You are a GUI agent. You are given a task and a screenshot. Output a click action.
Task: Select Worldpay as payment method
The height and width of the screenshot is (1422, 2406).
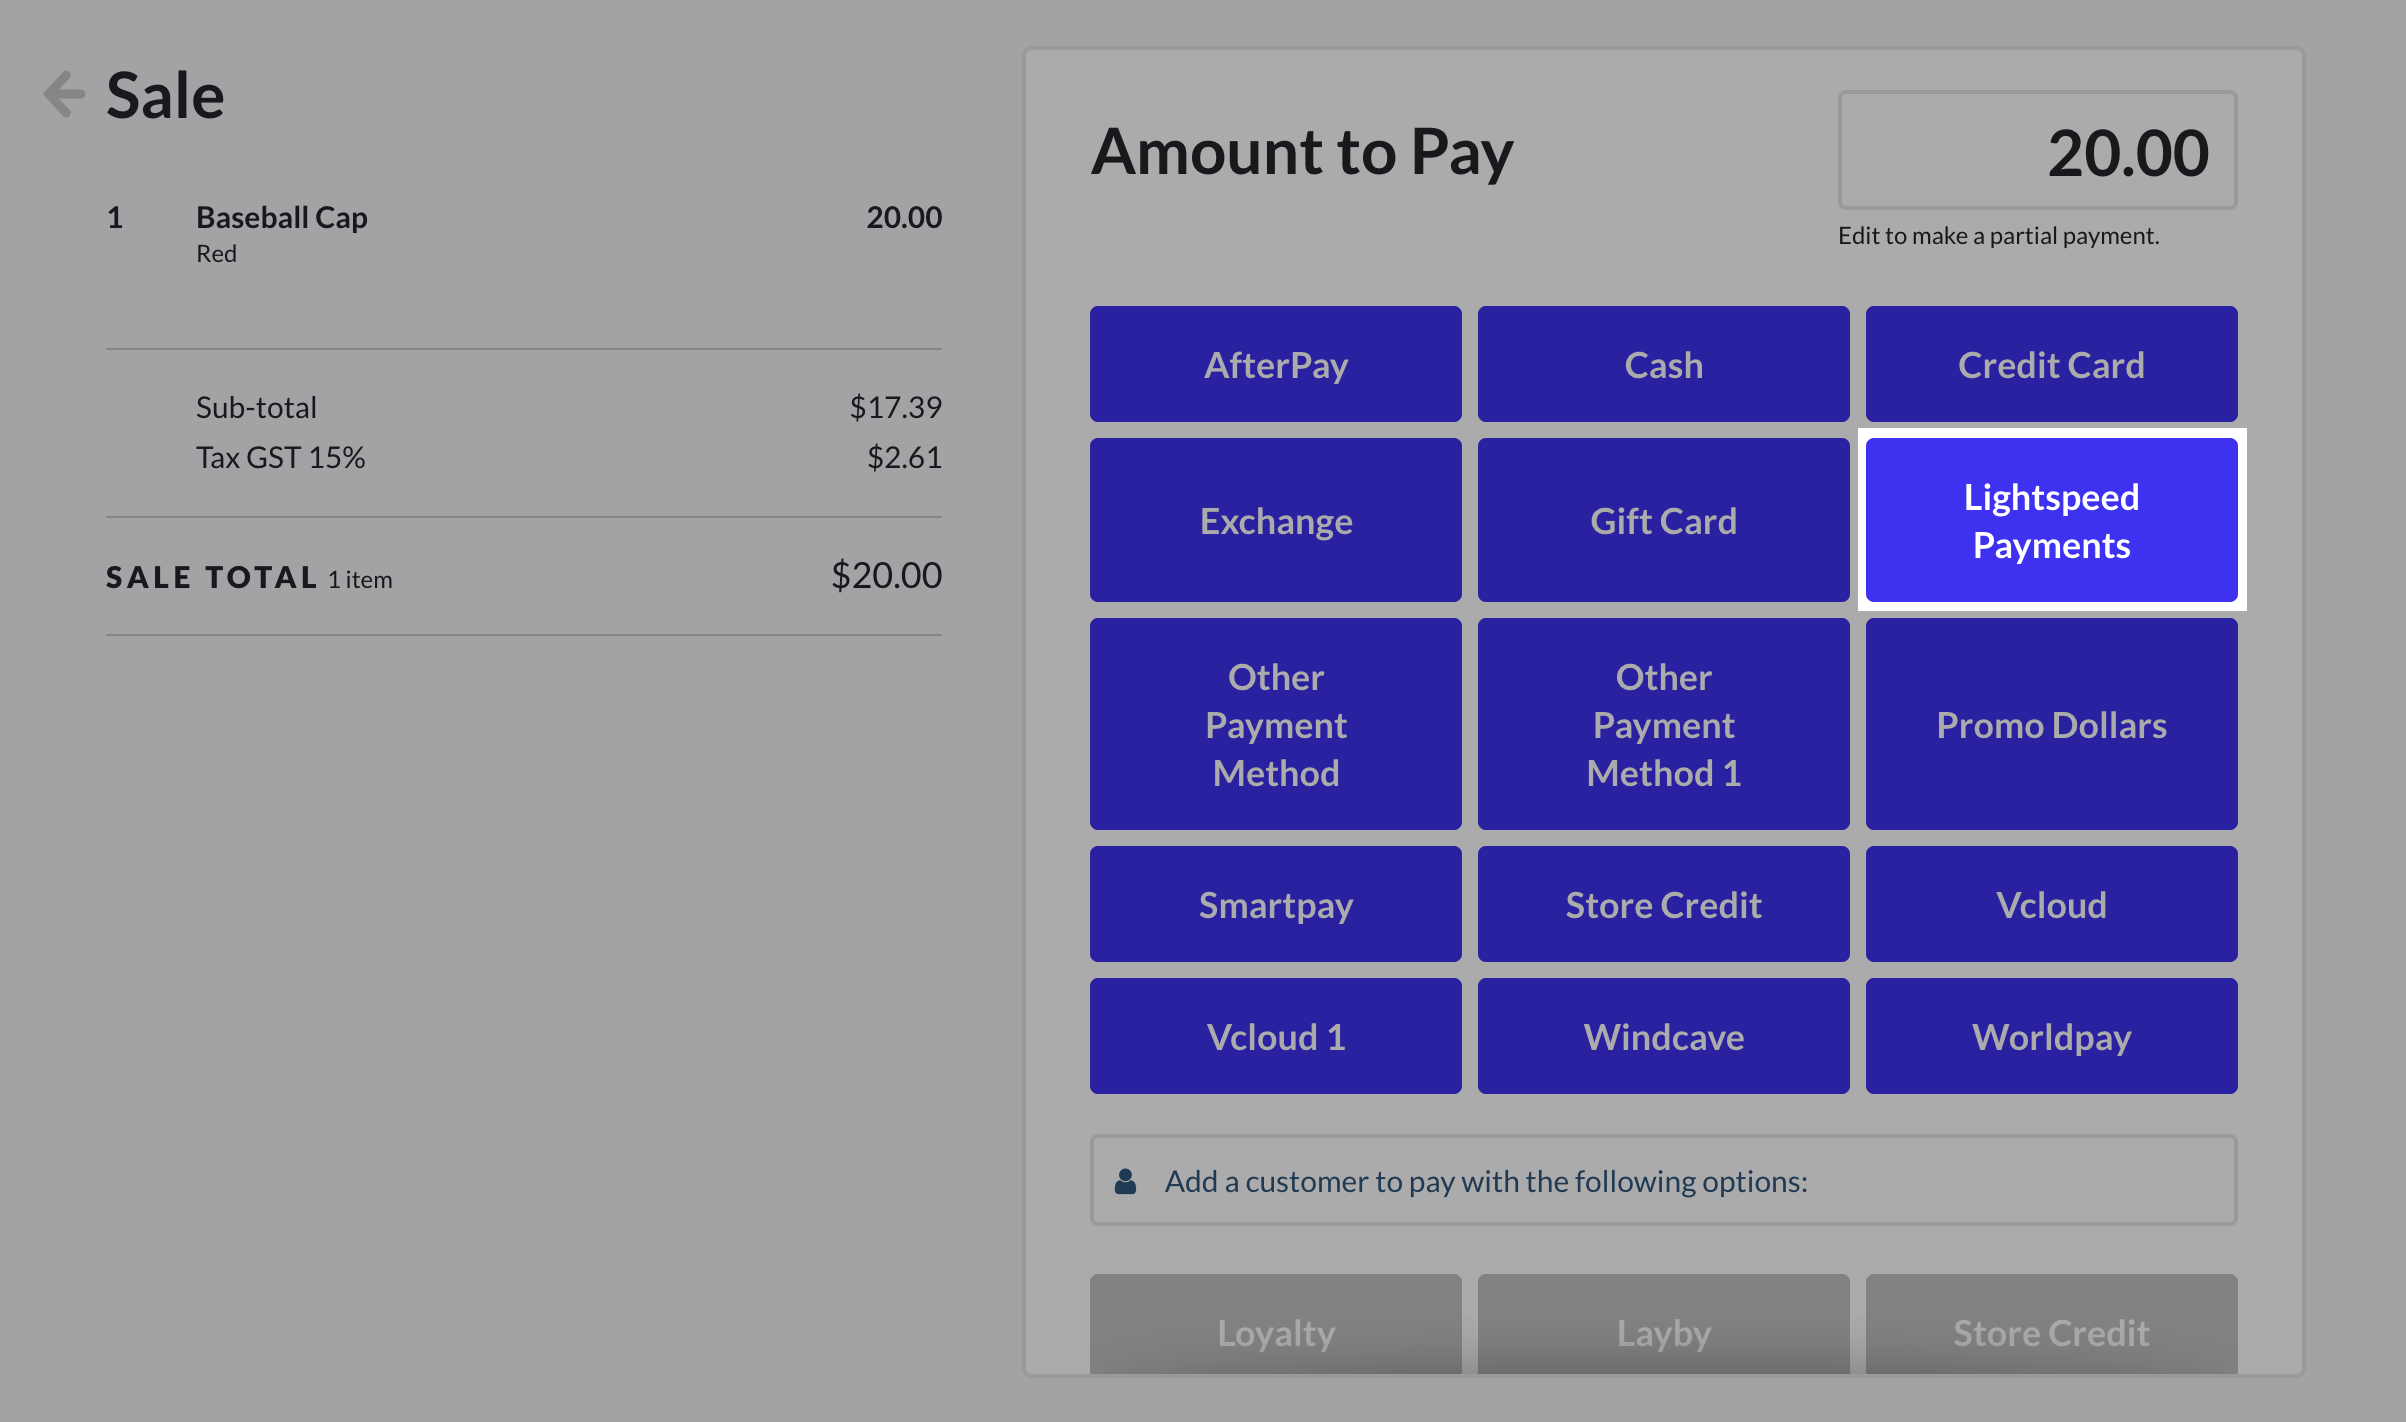pos(2050,1036)
